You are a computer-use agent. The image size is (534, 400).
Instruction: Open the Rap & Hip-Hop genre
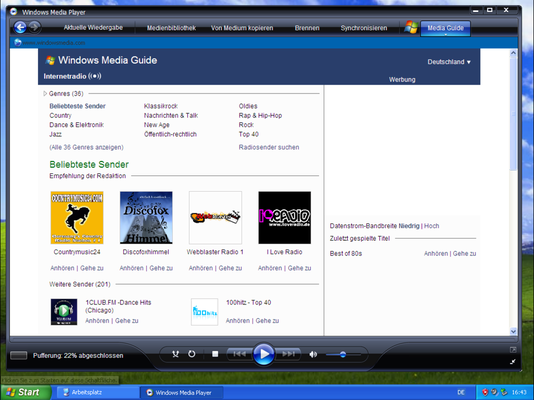click(x=260, y=115)
